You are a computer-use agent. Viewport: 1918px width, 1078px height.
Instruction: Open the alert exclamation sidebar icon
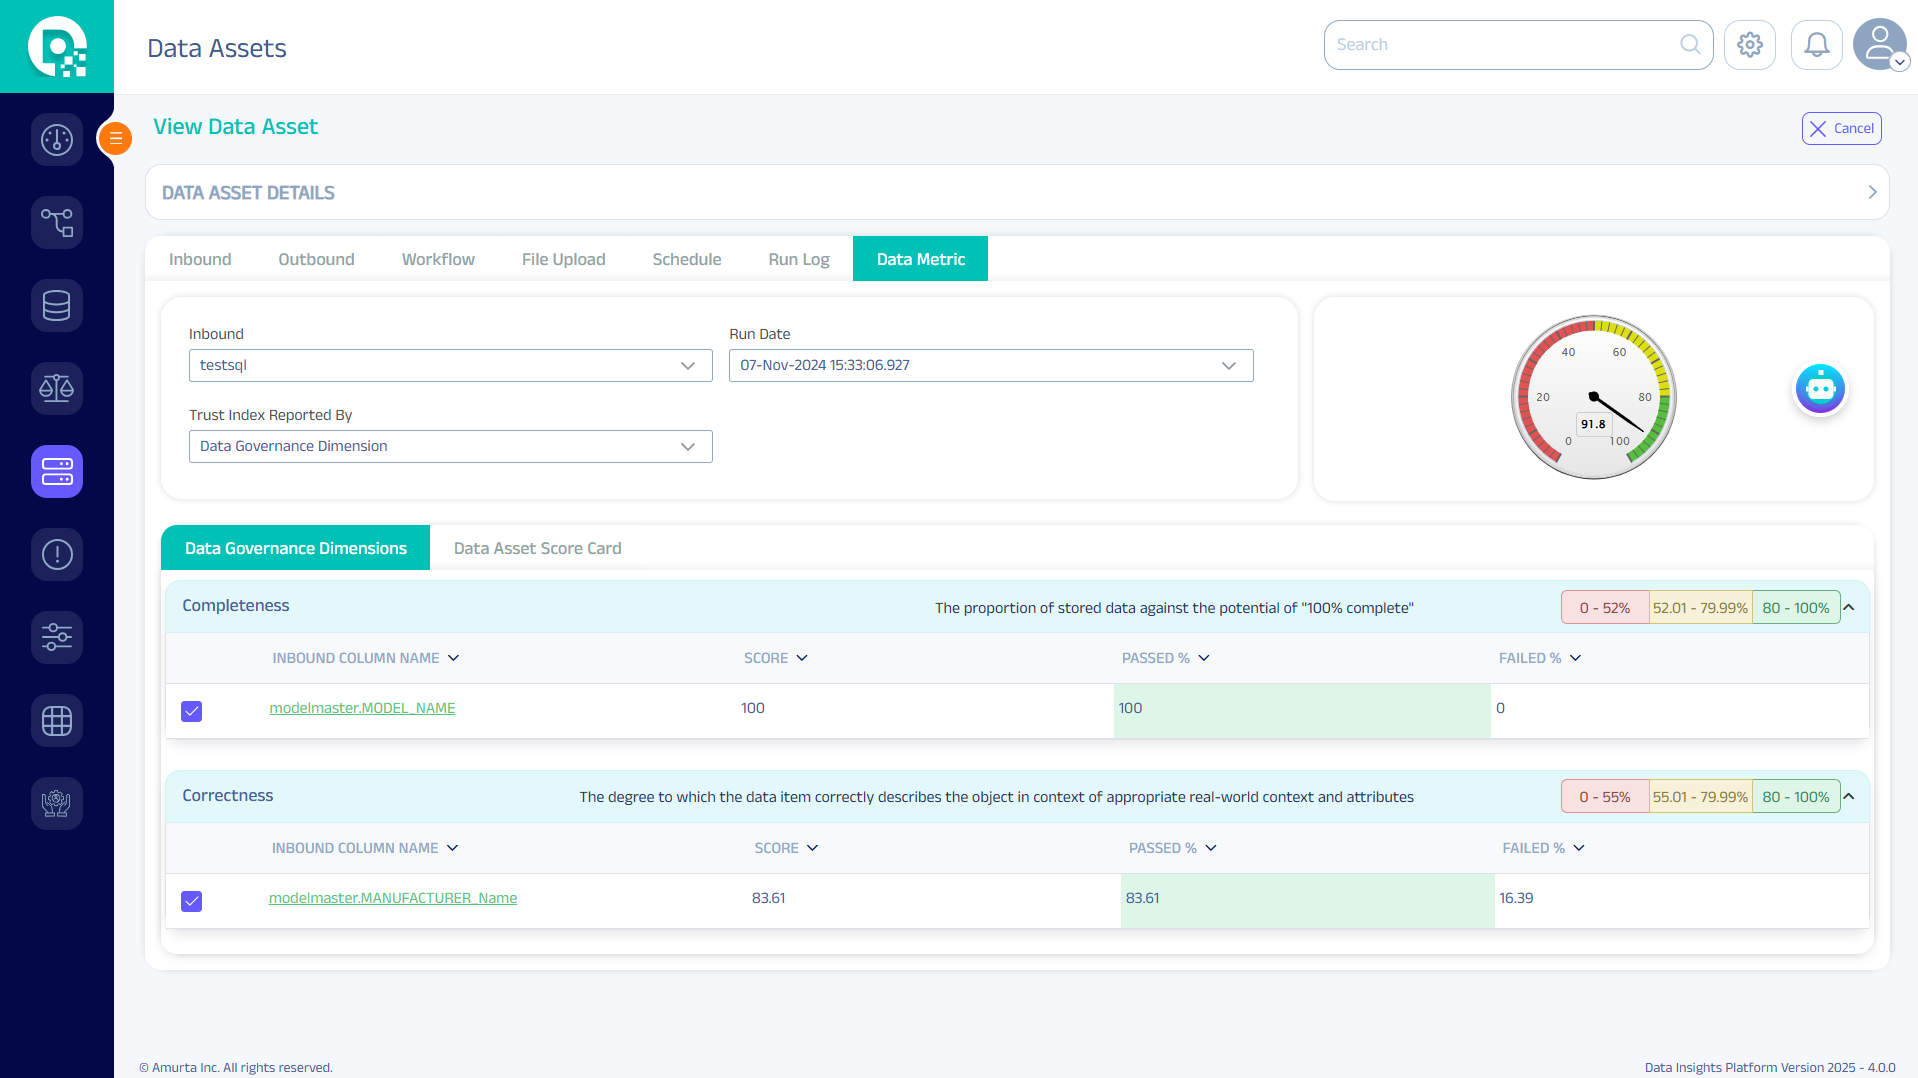point(57,554)
